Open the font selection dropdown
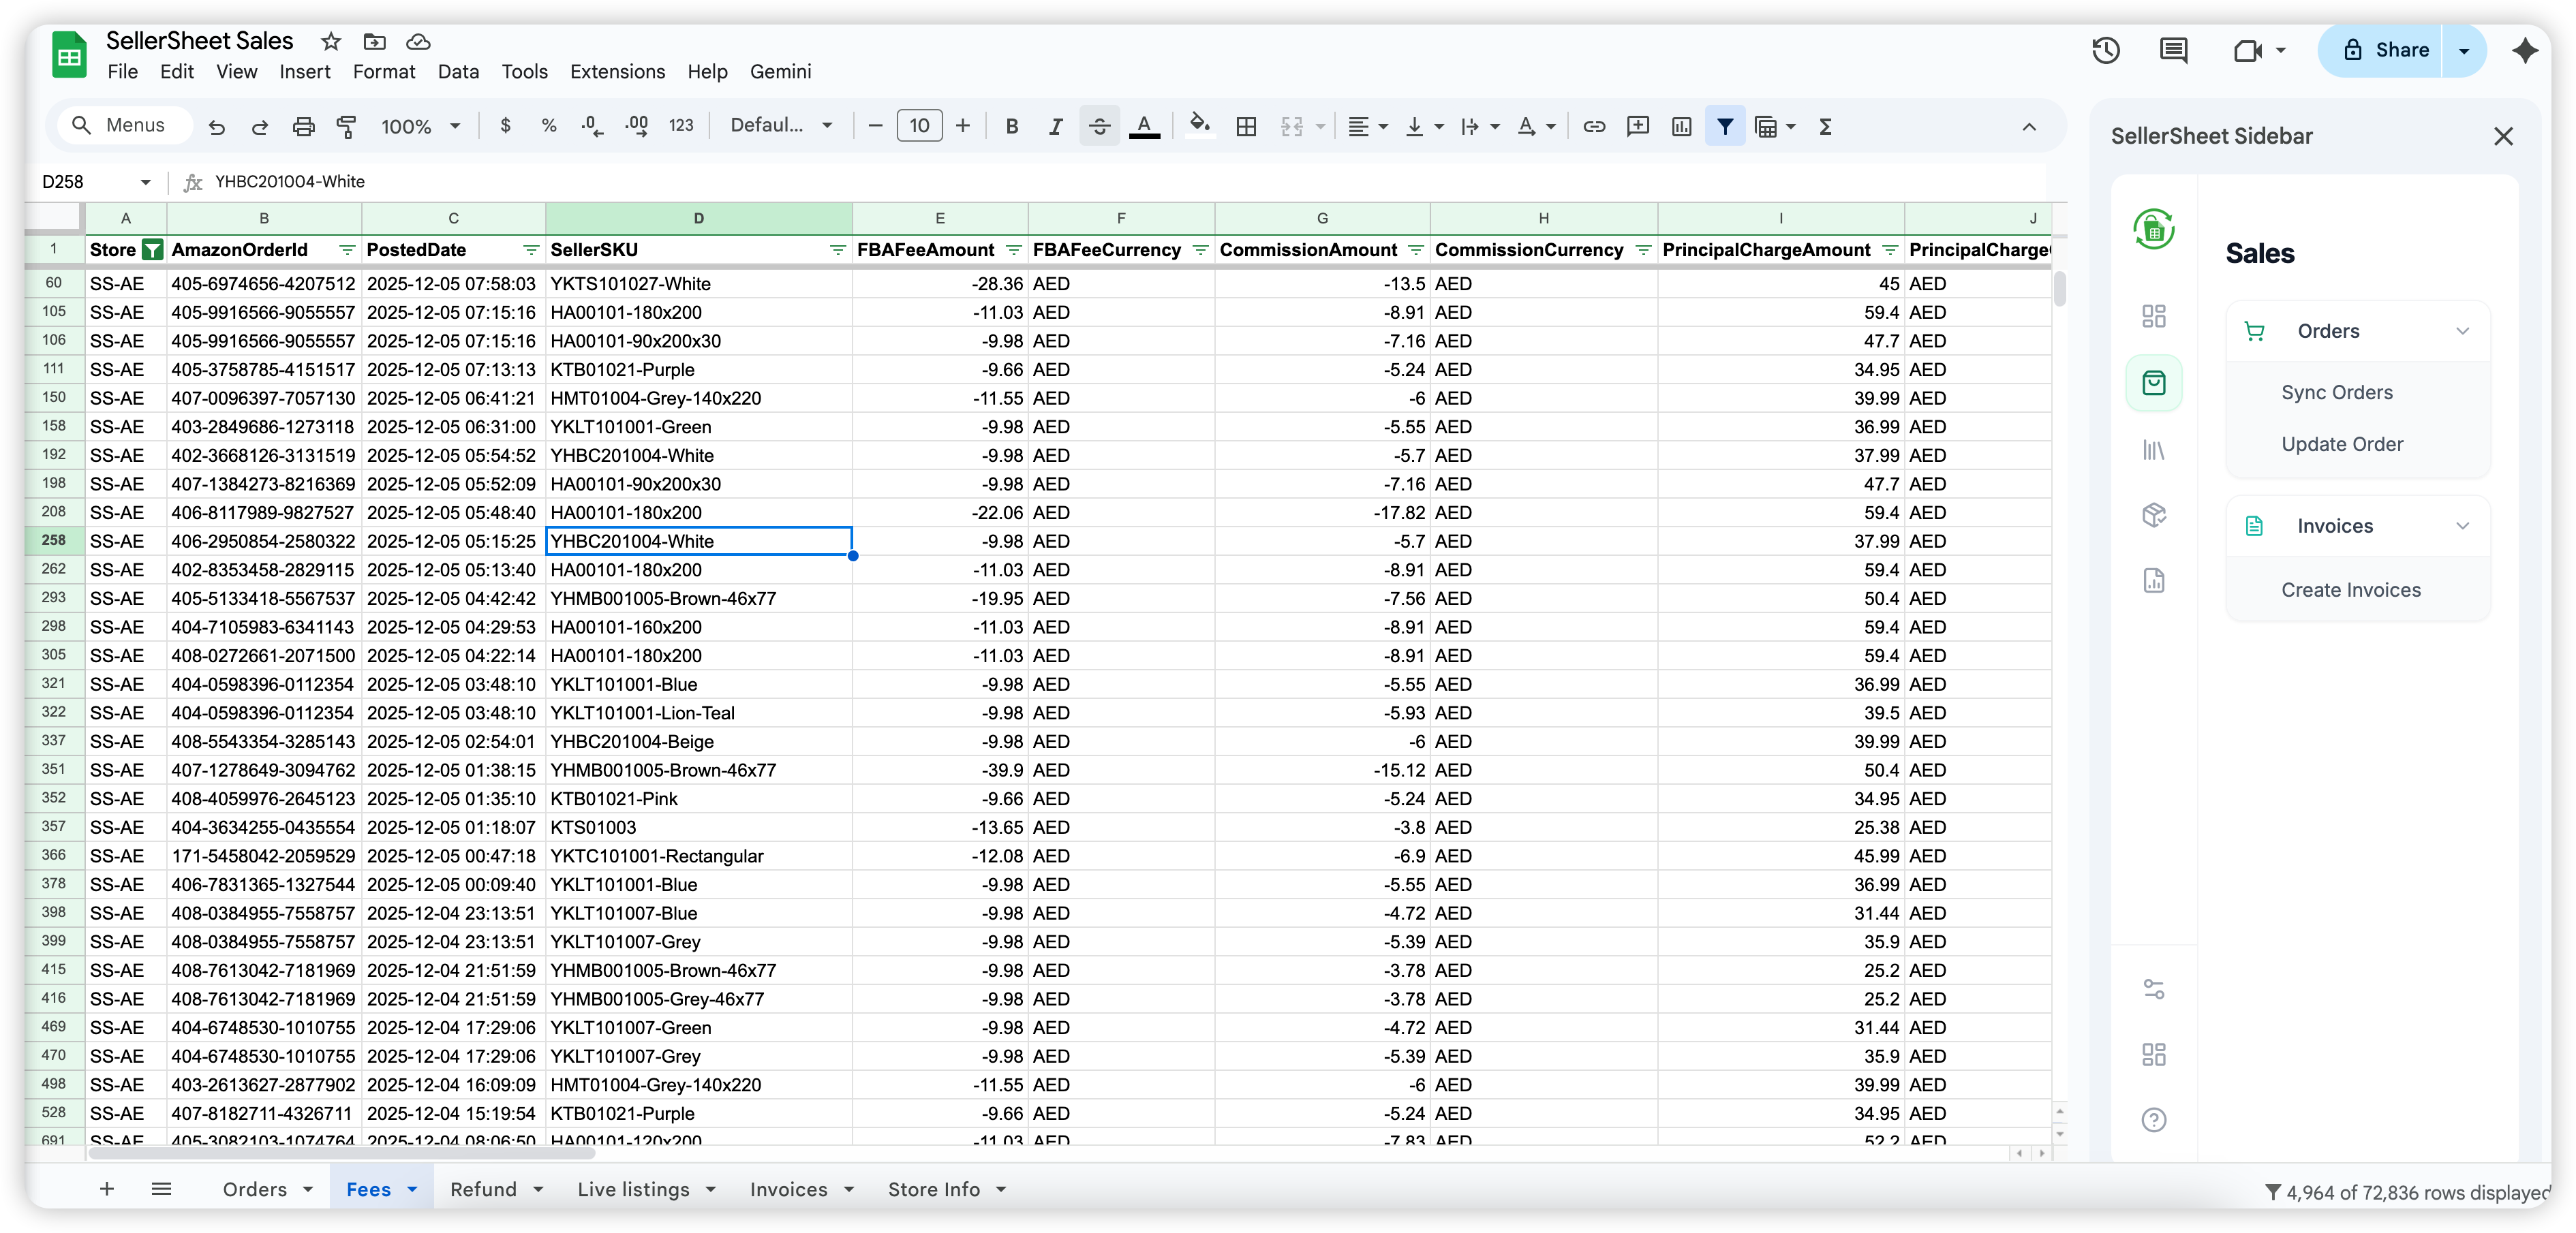2576x1233 pixels. click(x=781, y=125)
